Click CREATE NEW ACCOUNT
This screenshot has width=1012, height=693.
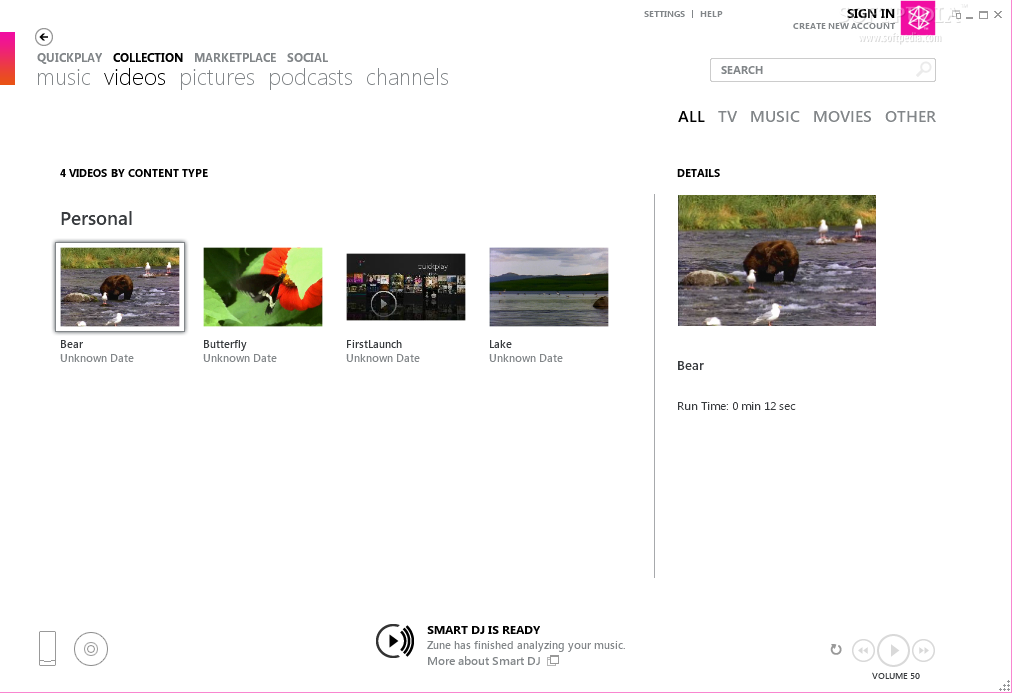(844, 26)
